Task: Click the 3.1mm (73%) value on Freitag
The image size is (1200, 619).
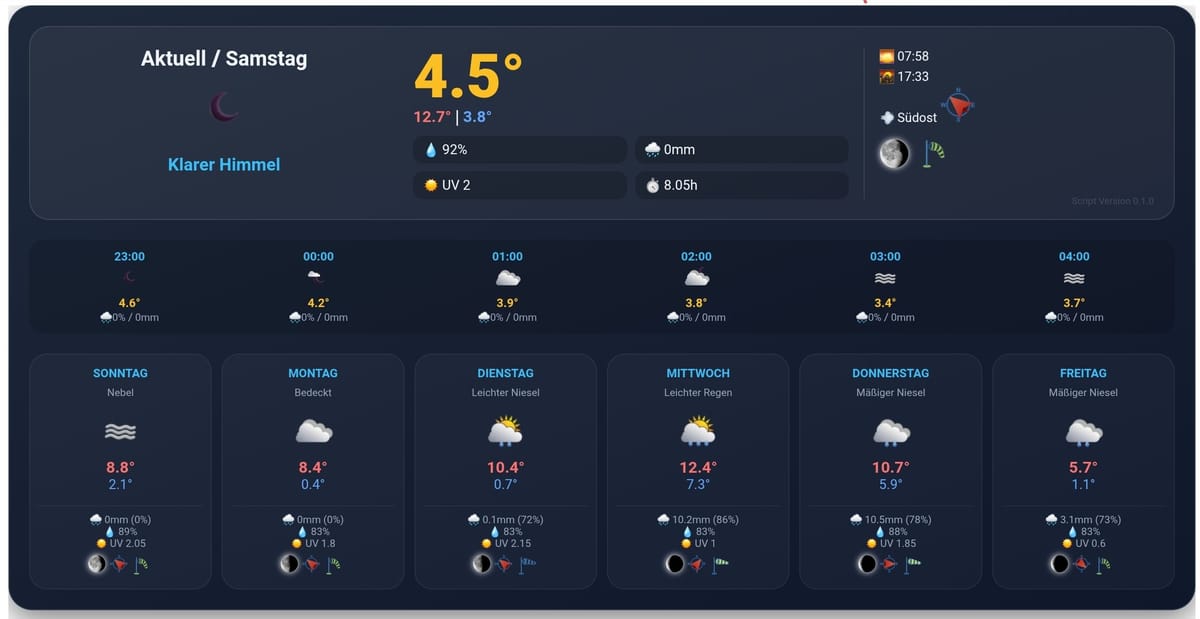Action: (1092, 520)
